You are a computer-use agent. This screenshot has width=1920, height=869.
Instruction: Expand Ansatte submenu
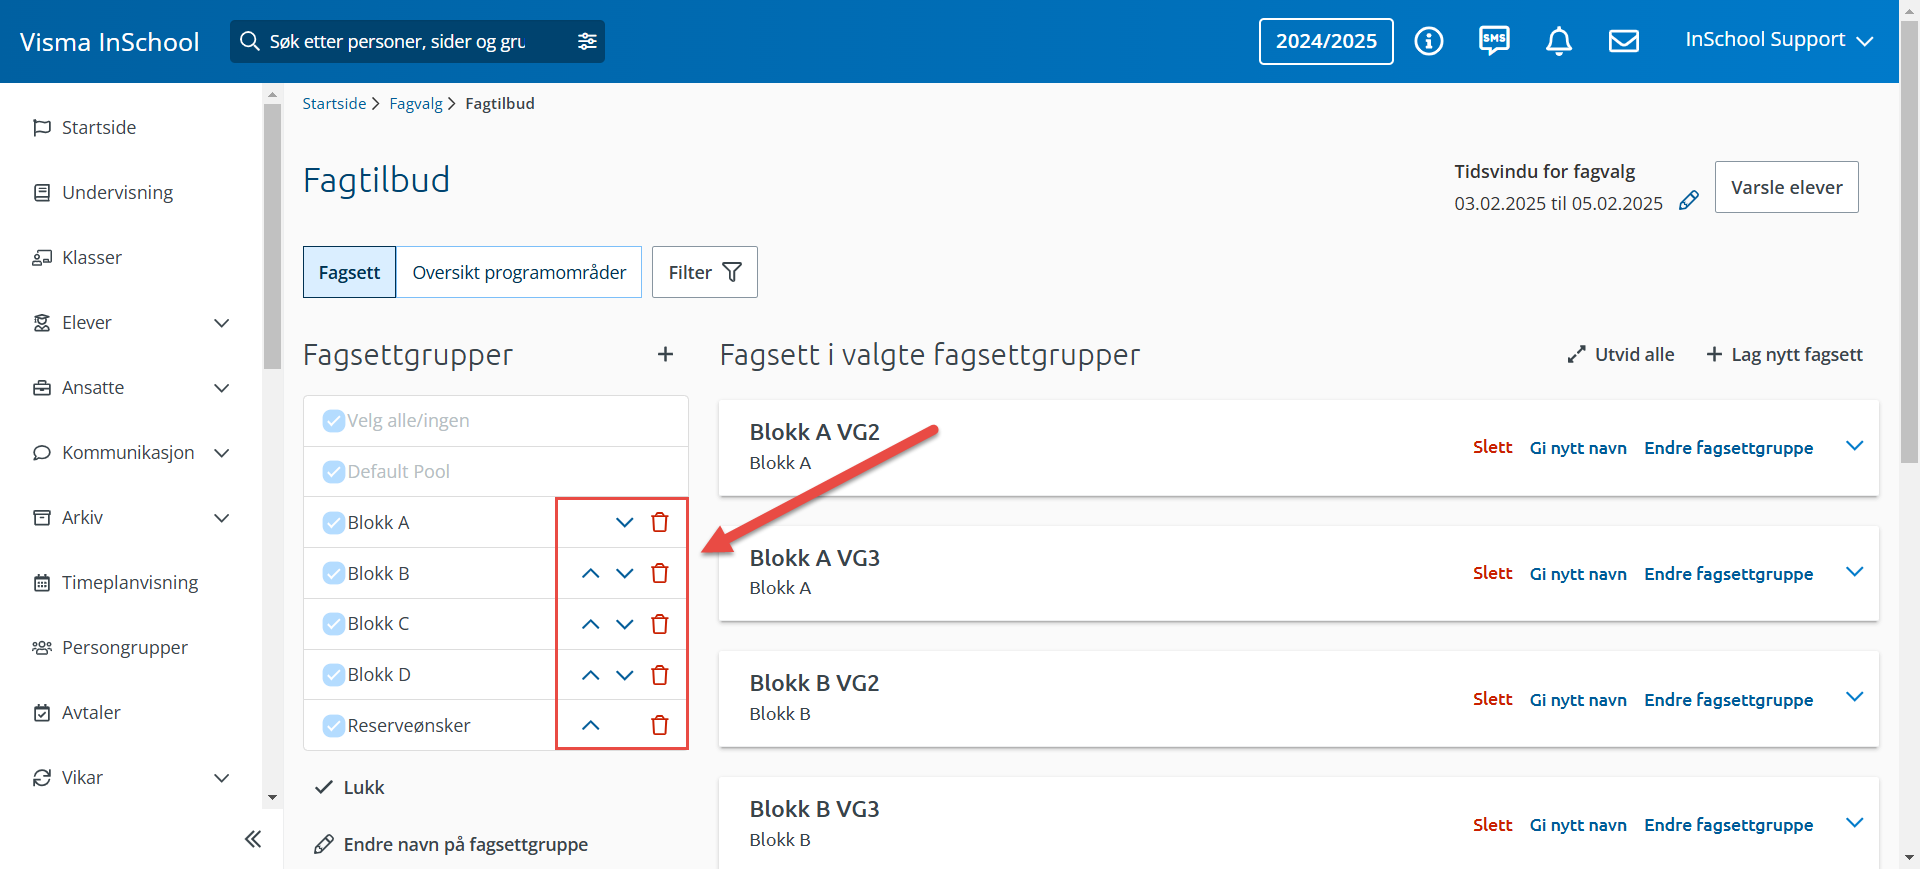coord(222,387)
